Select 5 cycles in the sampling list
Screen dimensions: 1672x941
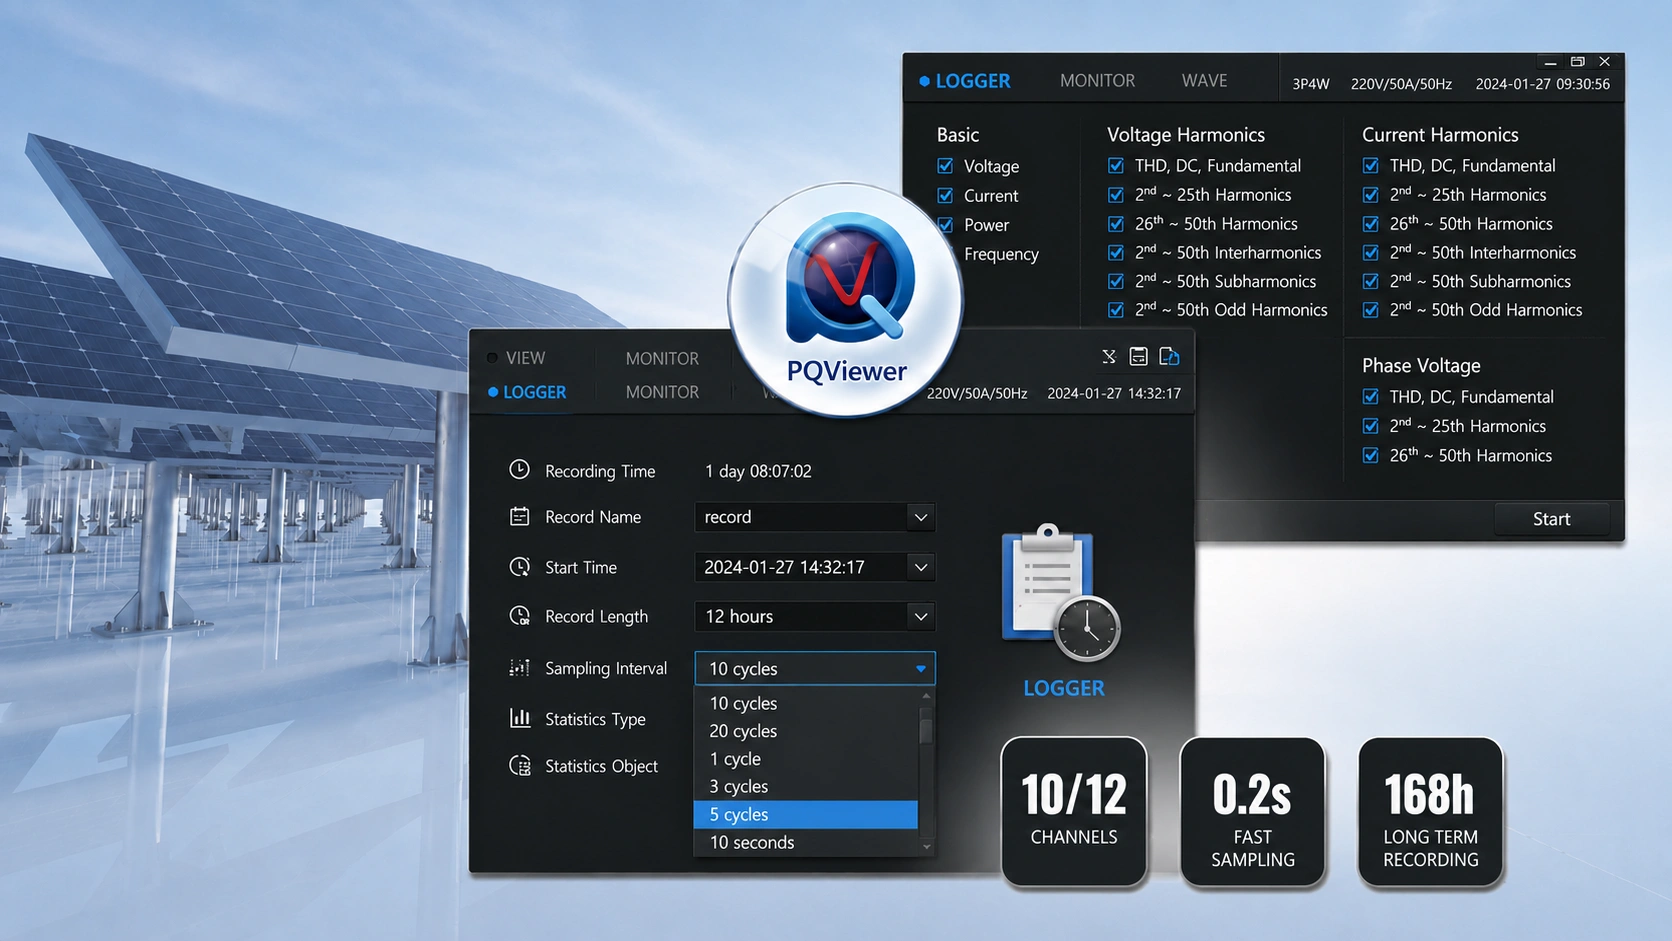click(806, 814)
